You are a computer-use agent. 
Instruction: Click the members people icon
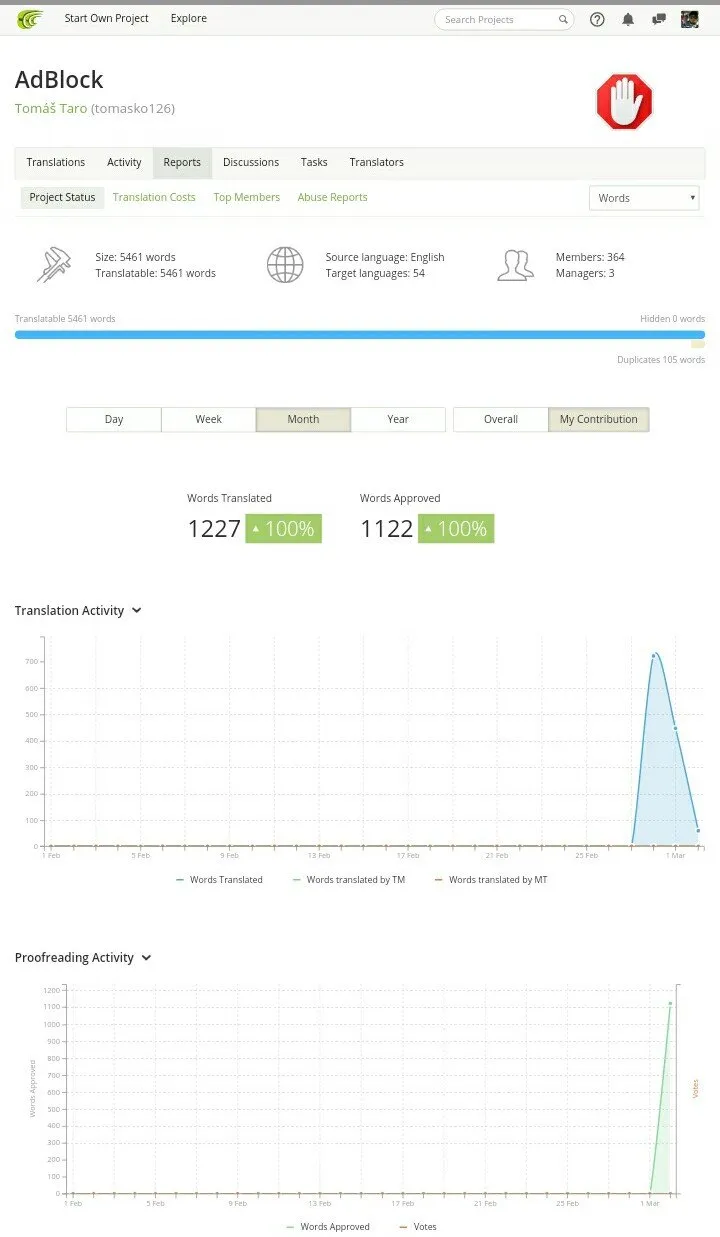coord(515,265)
